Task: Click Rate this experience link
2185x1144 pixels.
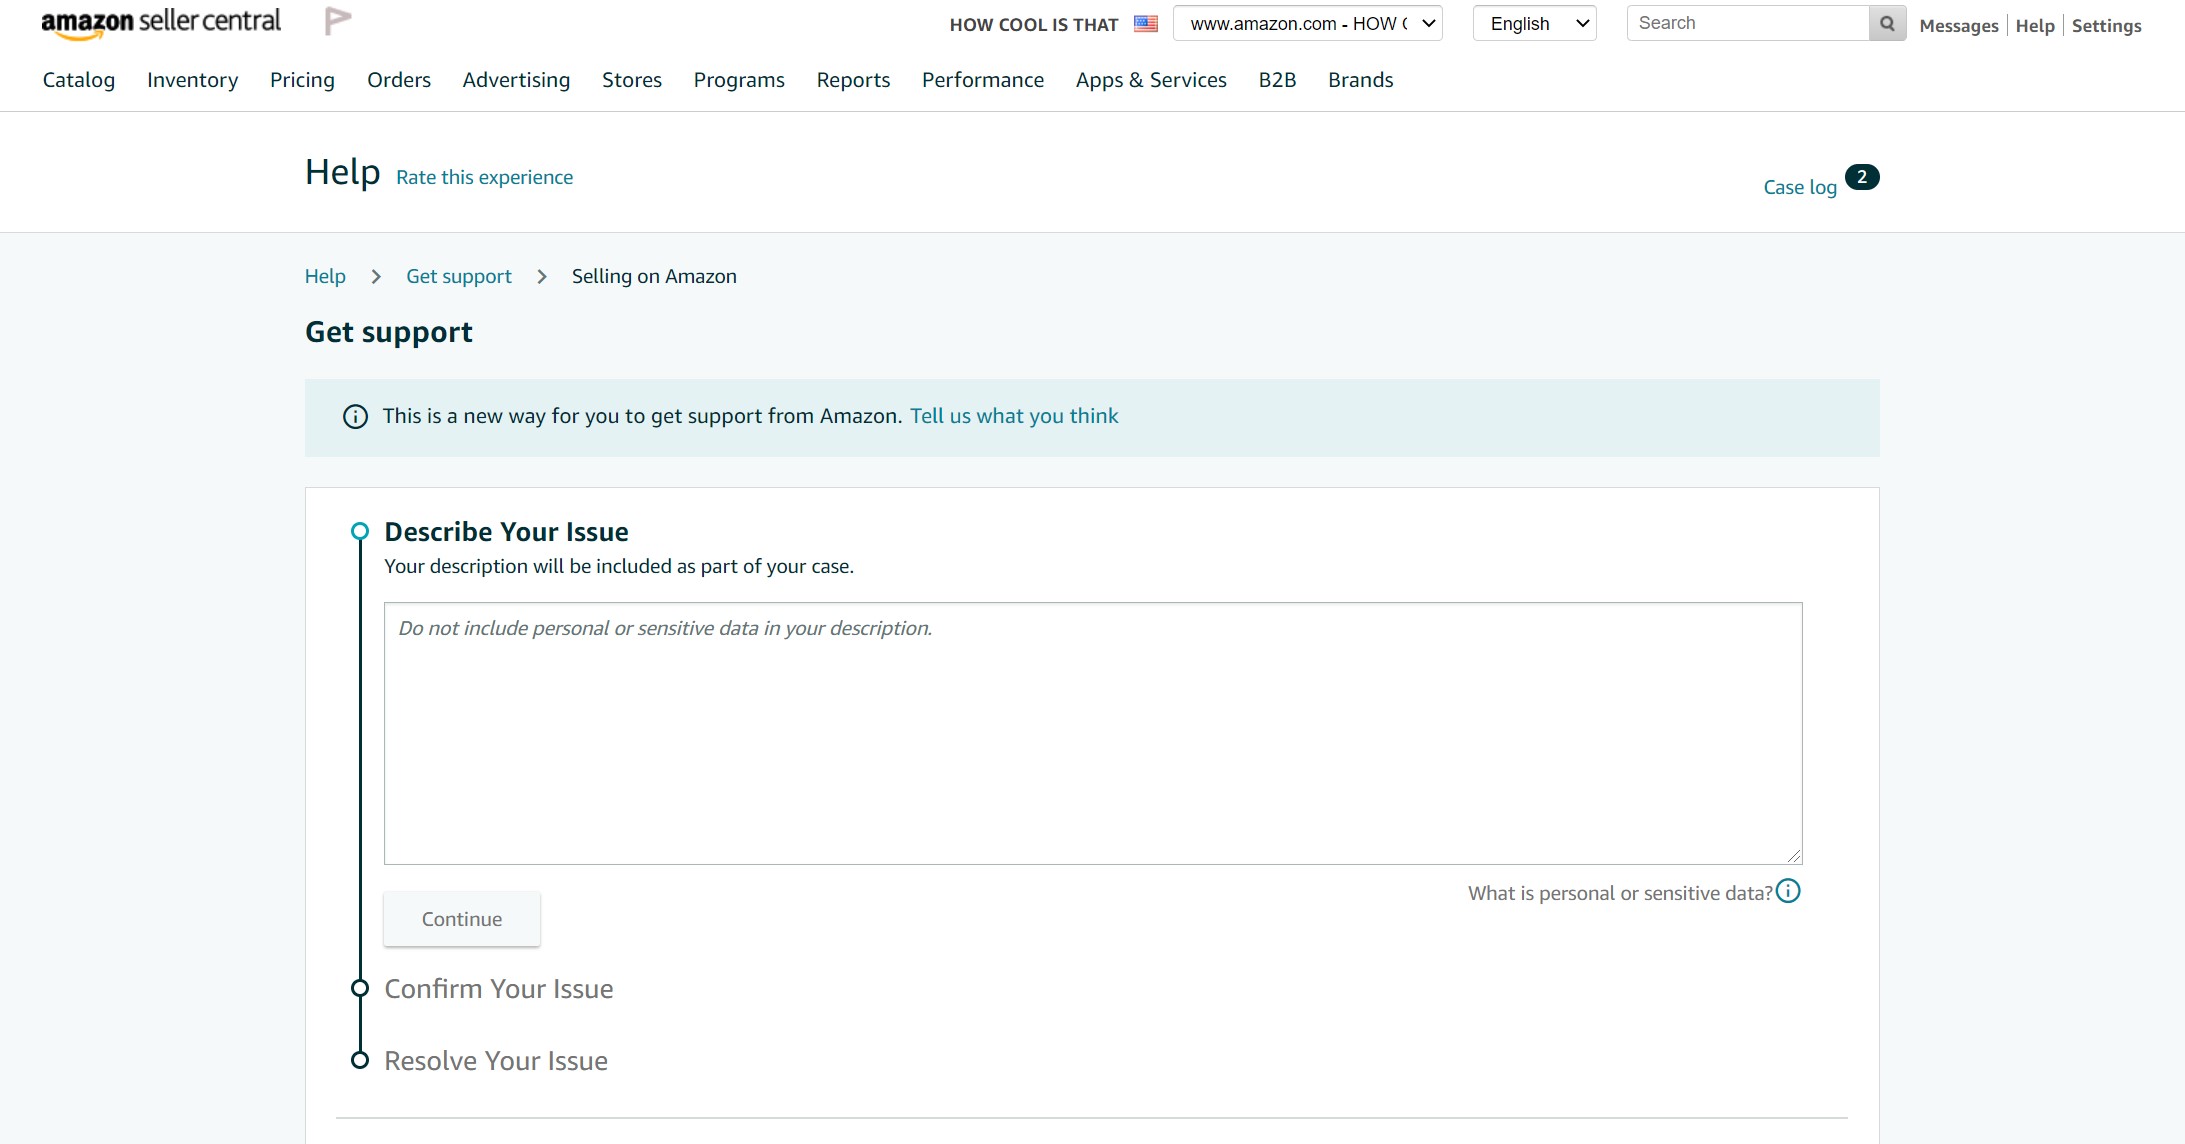Action: click(x=484, y=177)
